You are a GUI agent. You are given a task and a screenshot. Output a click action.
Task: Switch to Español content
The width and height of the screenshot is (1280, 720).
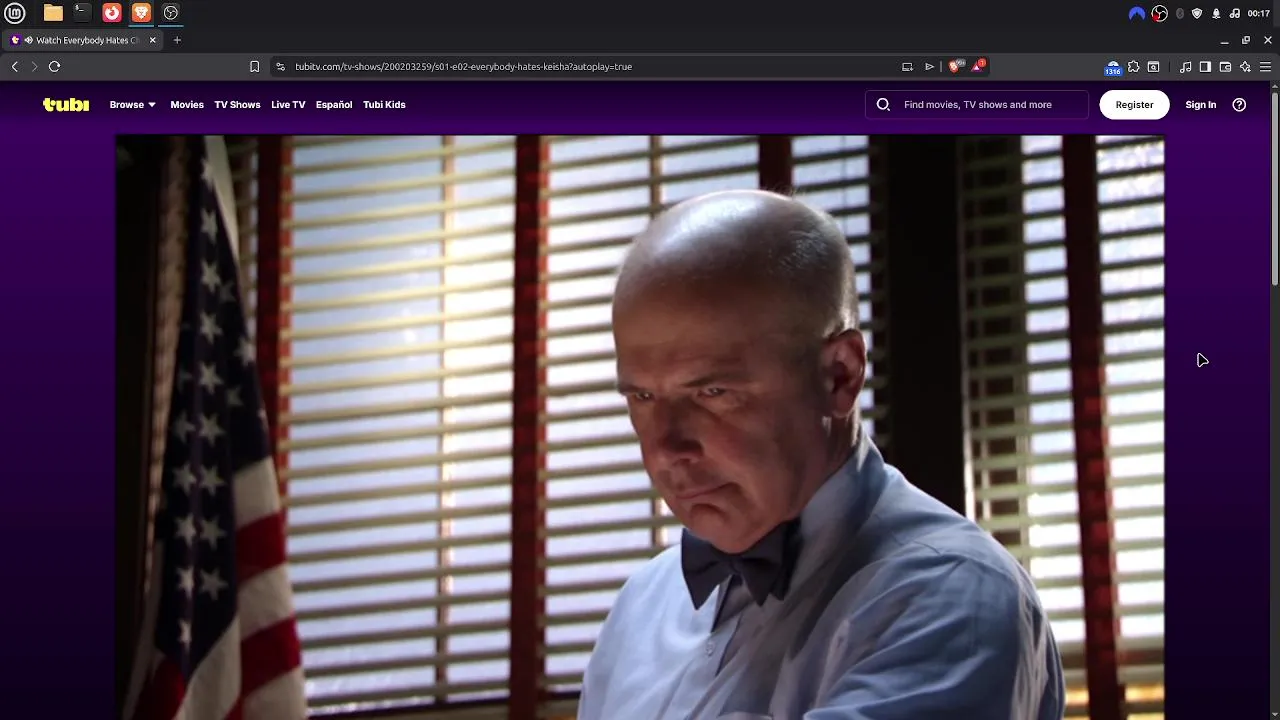334,104
